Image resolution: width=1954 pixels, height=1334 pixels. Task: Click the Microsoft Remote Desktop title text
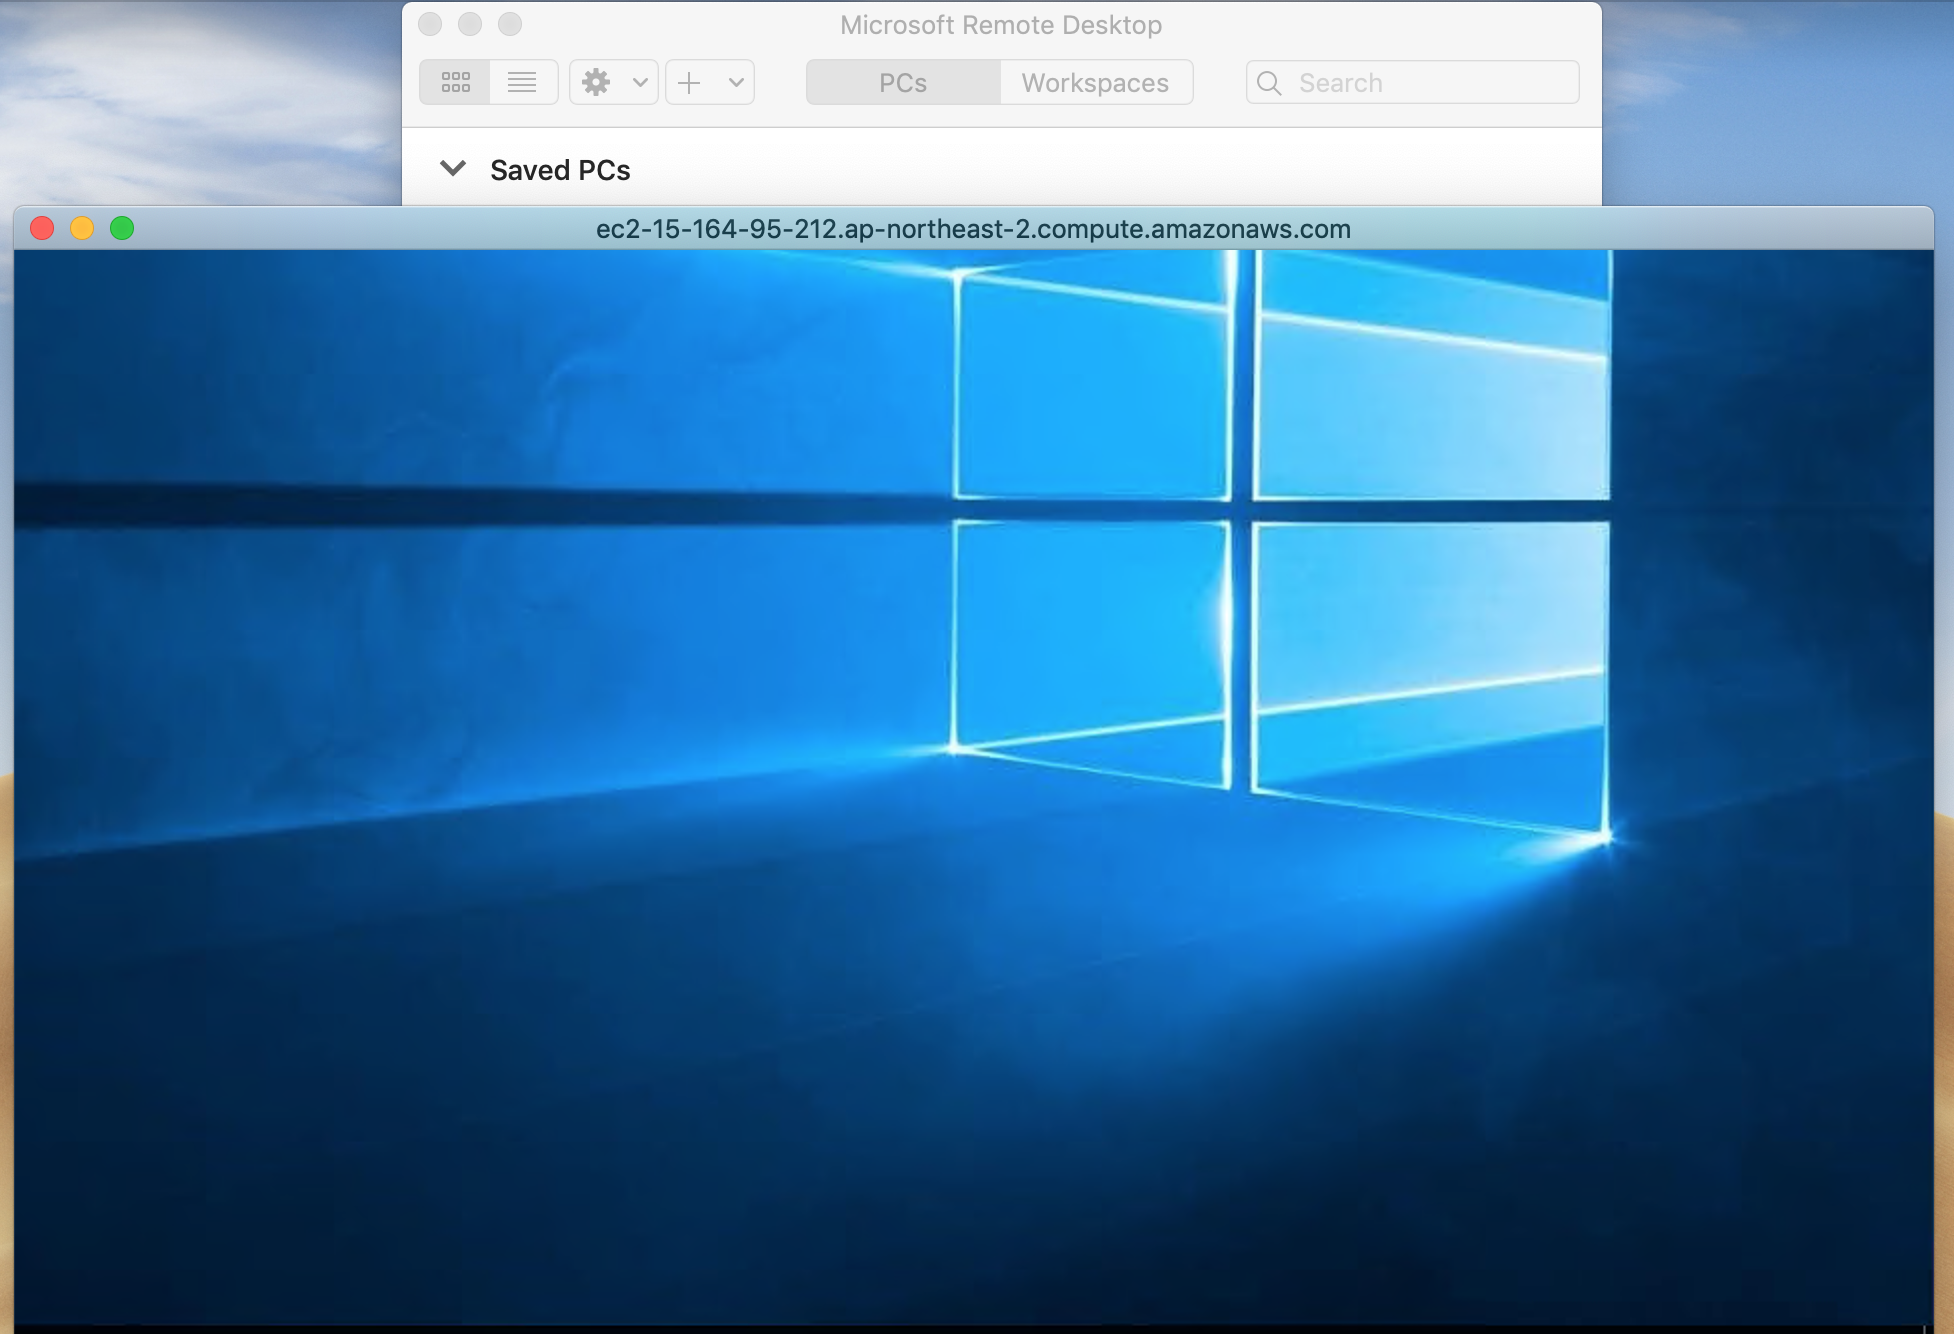tap(1000, 25)
